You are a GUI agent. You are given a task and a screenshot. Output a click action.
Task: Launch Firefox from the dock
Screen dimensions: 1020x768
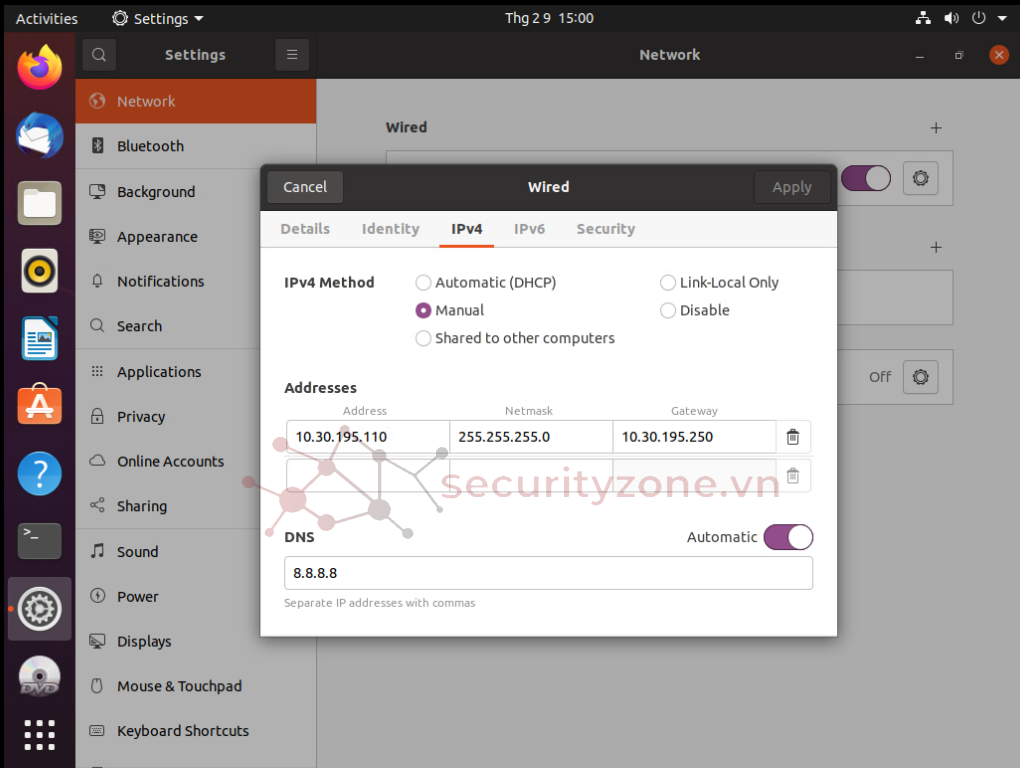(40, 68)
